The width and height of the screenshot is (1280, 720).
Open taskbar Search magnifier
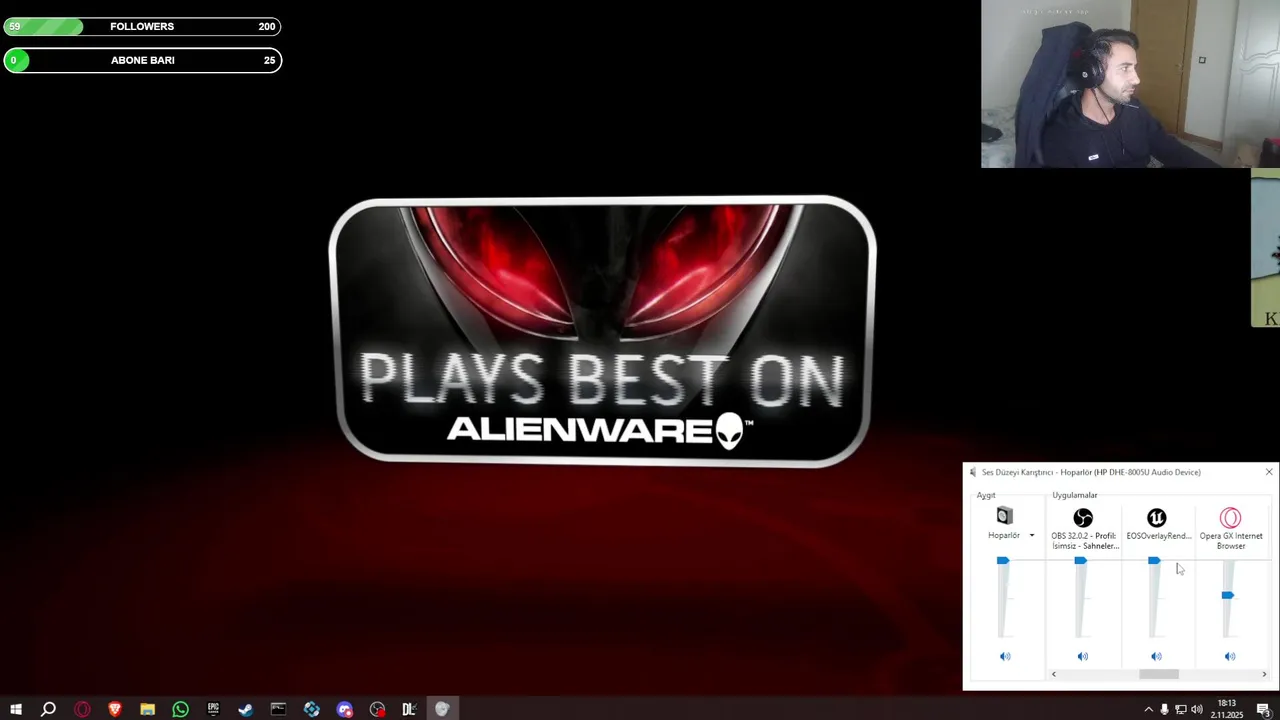click(x=48, y=710)
